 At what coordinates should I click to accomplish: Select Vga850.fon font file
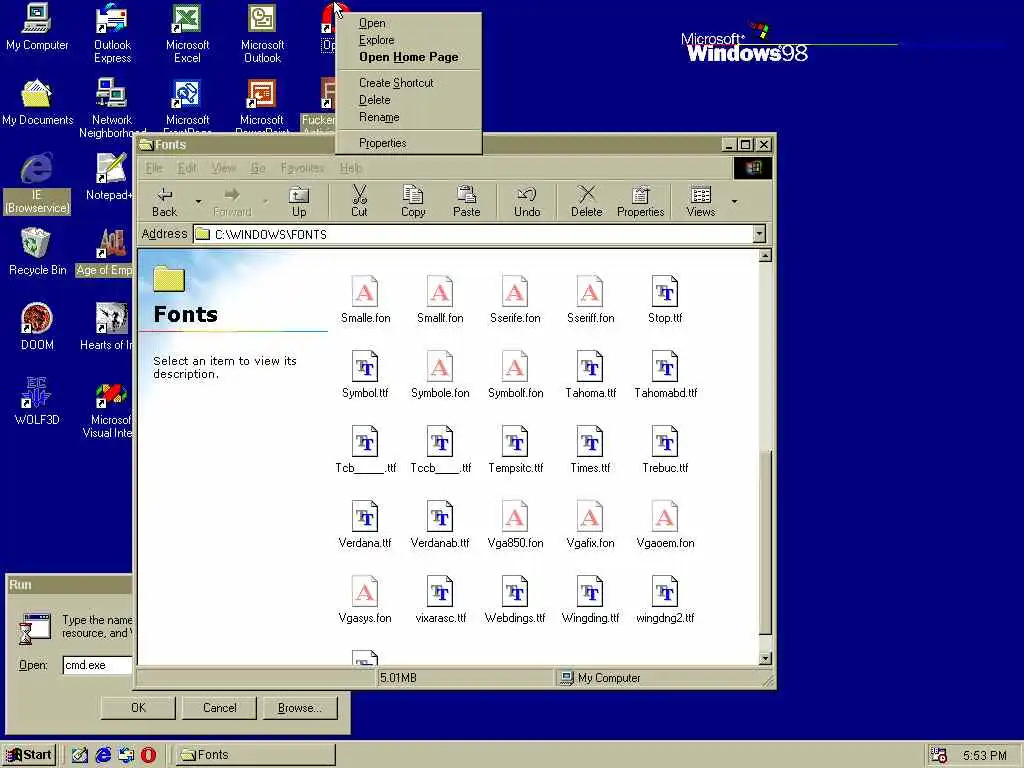[515, 525]
